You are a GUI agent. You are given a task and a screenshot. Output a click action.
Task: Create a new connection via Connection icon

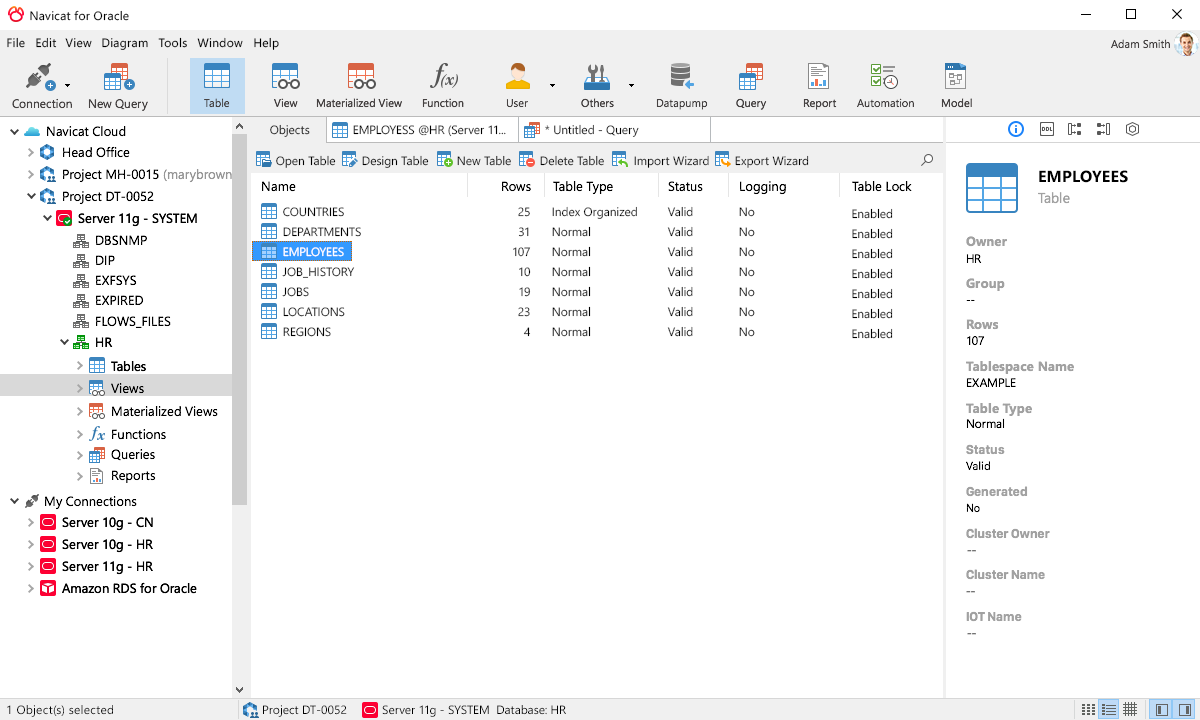36,85
